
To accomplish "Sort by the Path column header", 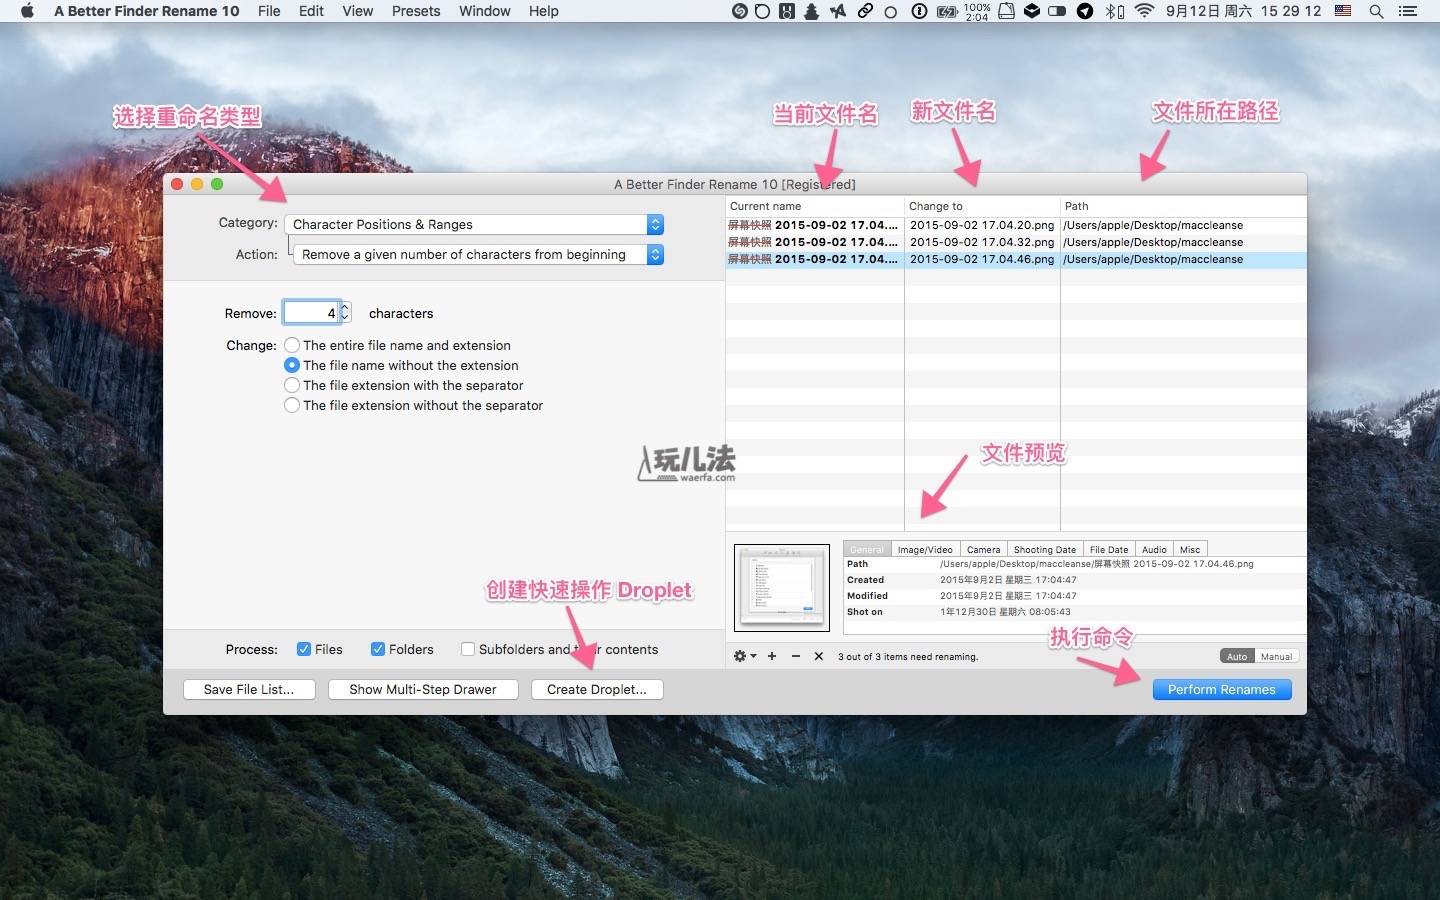I will [x=1183, y=206].
